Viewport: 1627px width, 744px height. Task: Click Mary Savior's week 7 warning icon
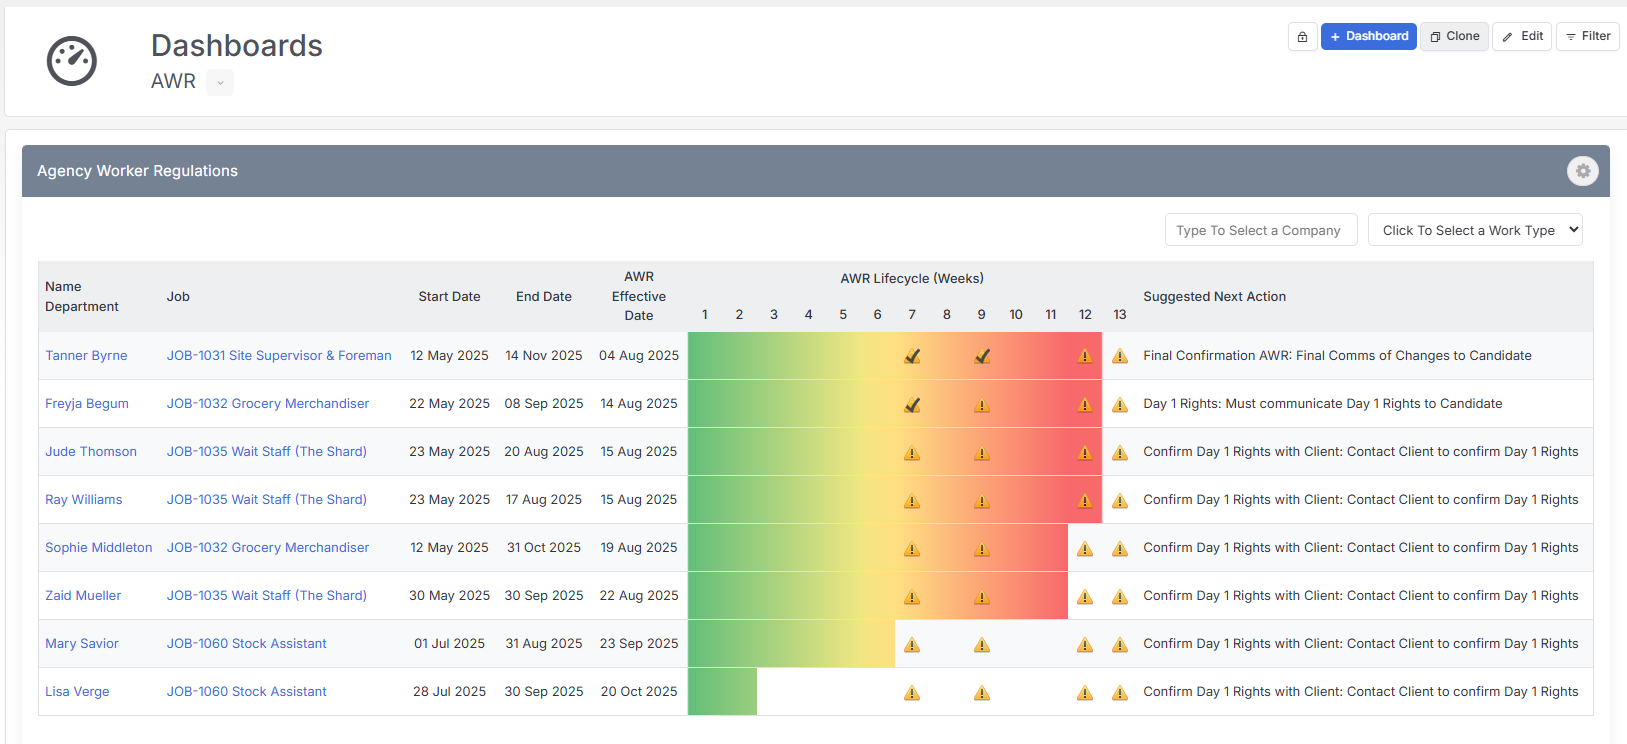click(x=912, y=645)
